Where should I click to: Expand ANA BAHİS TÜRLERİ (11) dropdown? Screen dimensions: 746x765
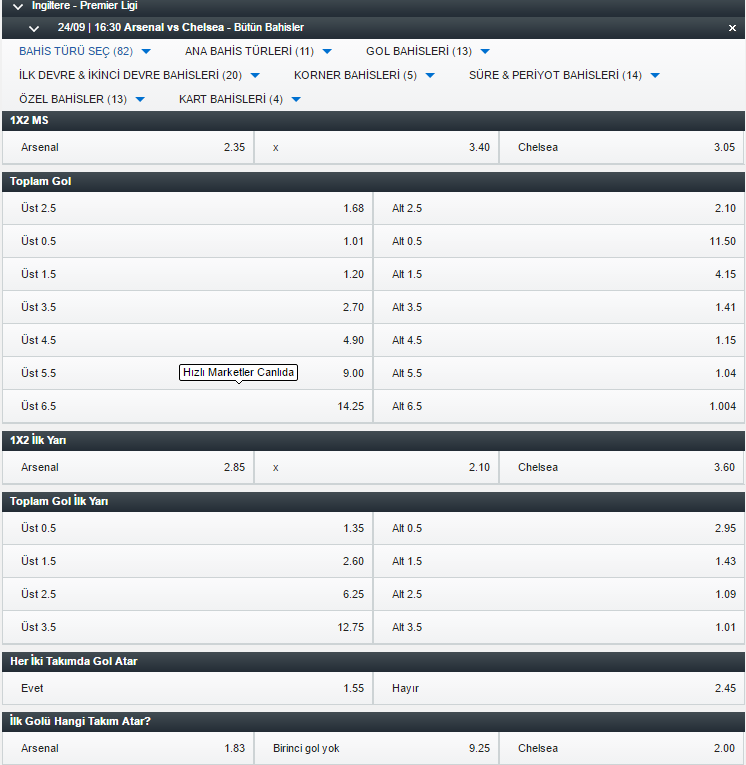327,51
